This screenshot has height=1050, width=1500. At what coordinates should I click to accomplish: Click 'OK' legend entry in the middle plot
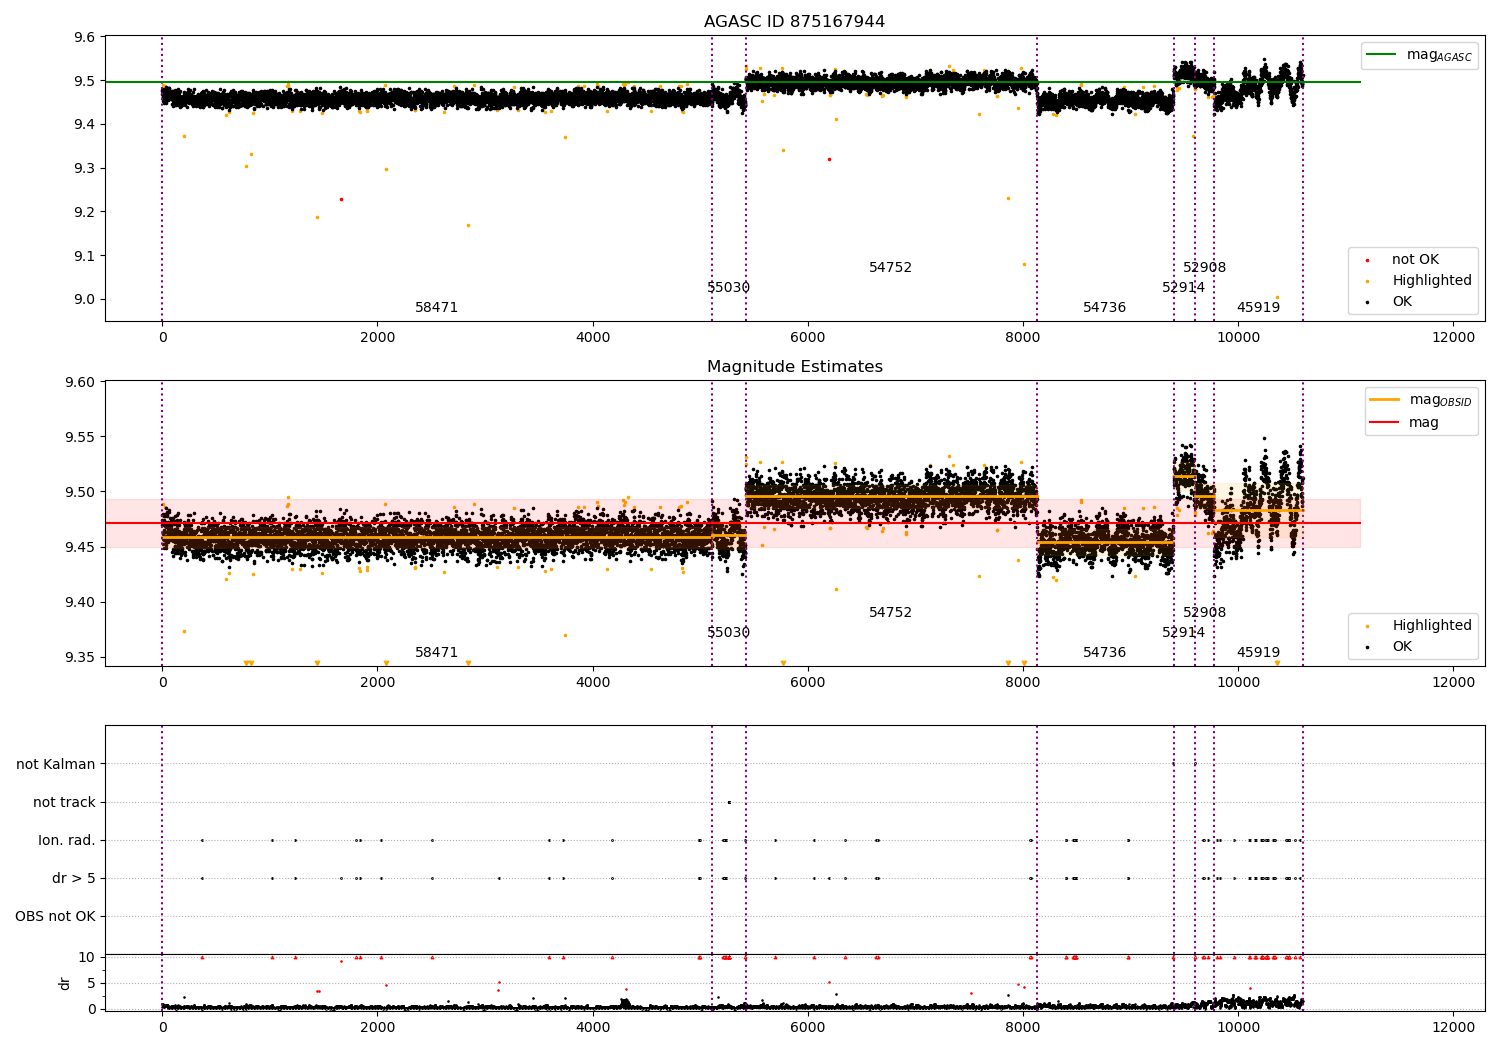(x=1389, y=647)
